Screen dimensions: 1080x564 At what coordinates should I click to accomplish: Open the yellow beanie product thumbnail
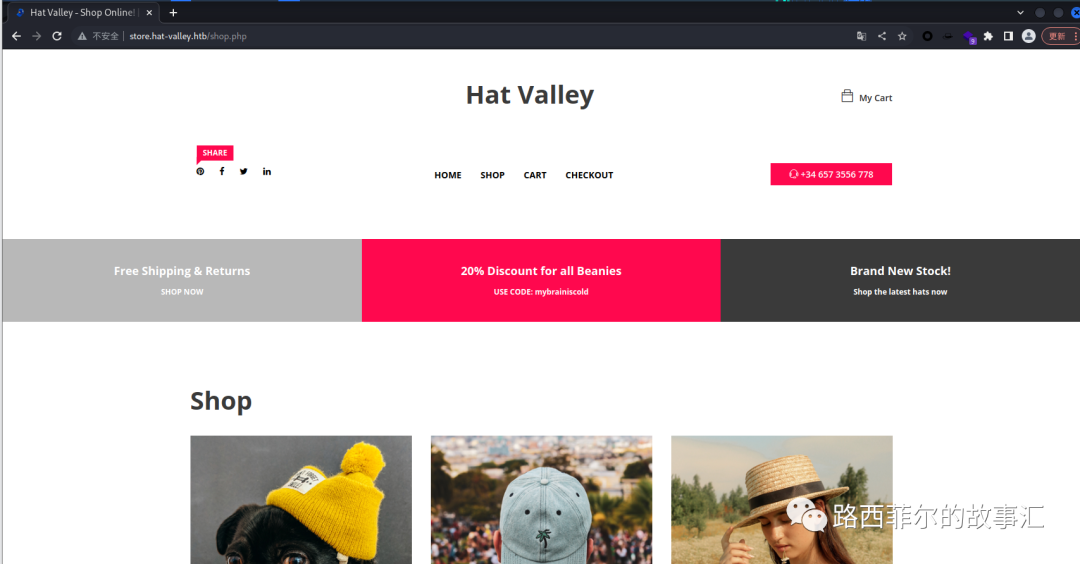point(301,500)
